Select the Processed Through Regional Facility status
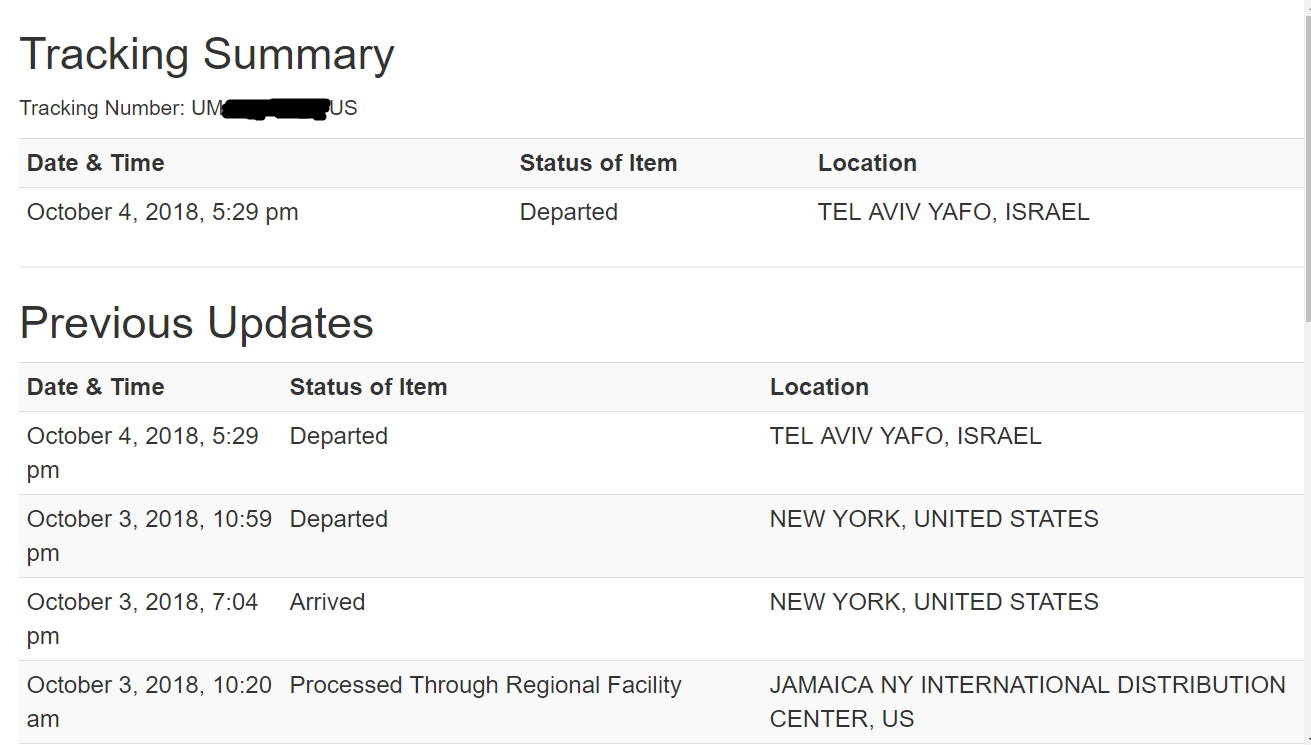 click(x=485, y=685)
